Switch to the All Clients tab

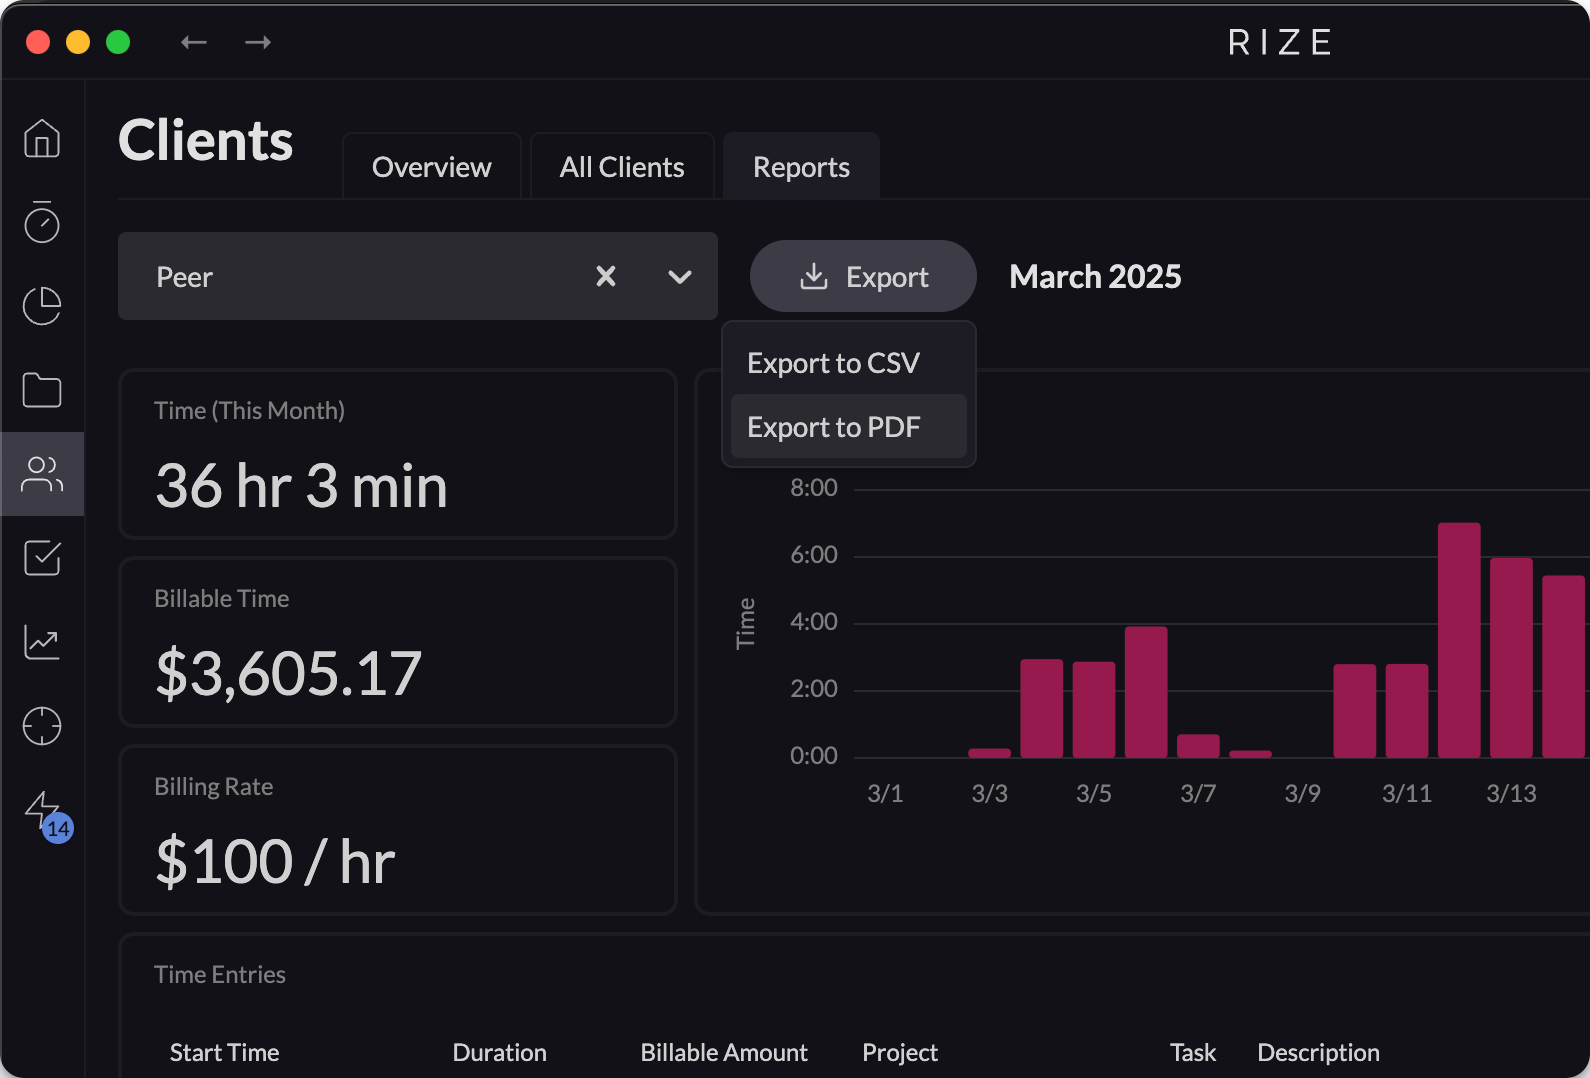point(622,167)
